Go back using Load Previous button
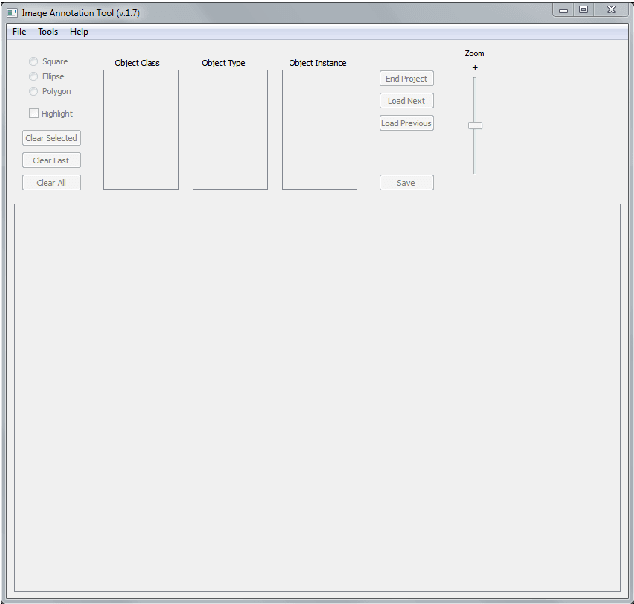The width and height of the screenshot is (634, 604). [x=406, y=123]
